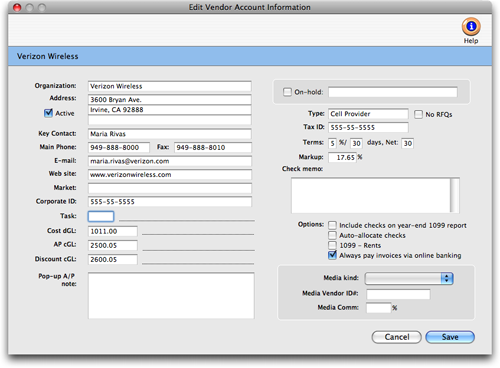
Task: Click the Type field showing Cell Provider
Action: [368, 114]
